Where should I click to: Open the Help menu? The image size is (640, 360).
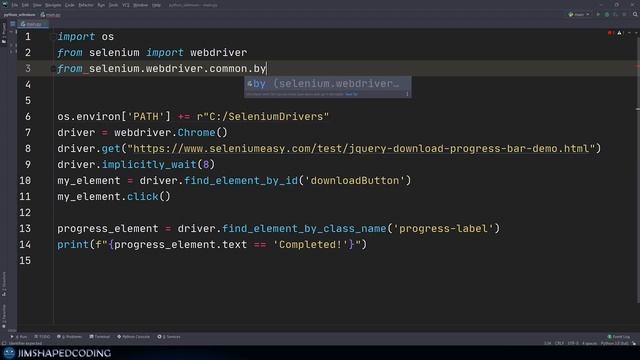(156, 5)
